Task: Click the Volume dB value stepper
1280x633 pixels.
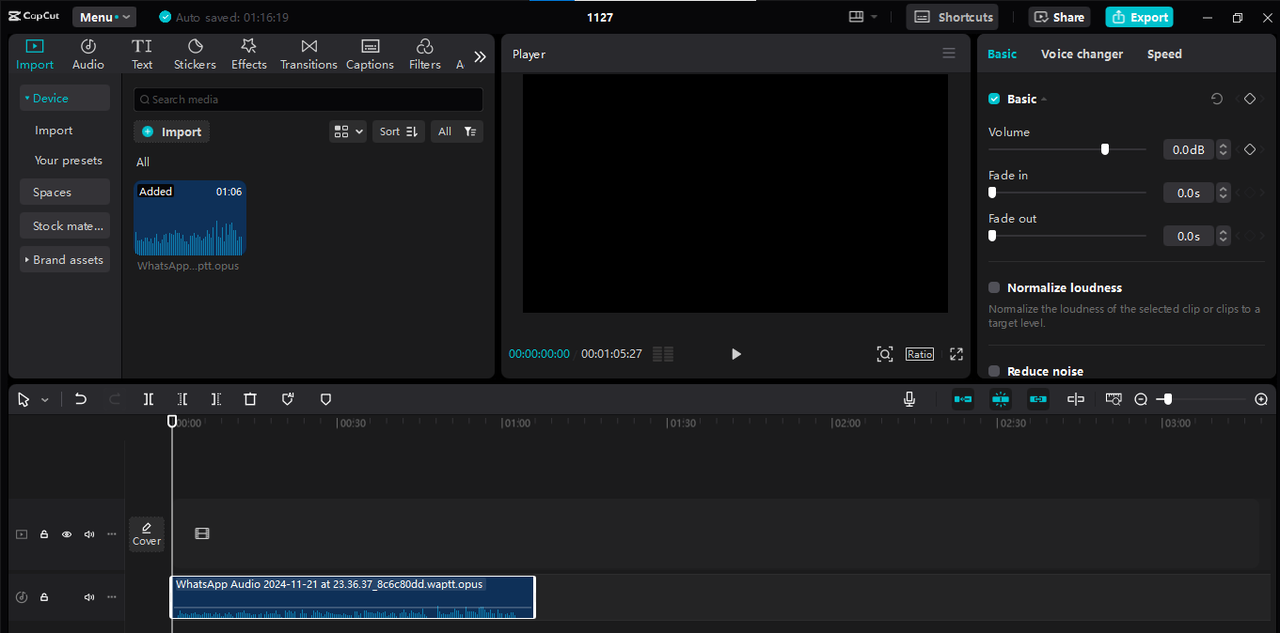Action: click(x=1223, y=150)
